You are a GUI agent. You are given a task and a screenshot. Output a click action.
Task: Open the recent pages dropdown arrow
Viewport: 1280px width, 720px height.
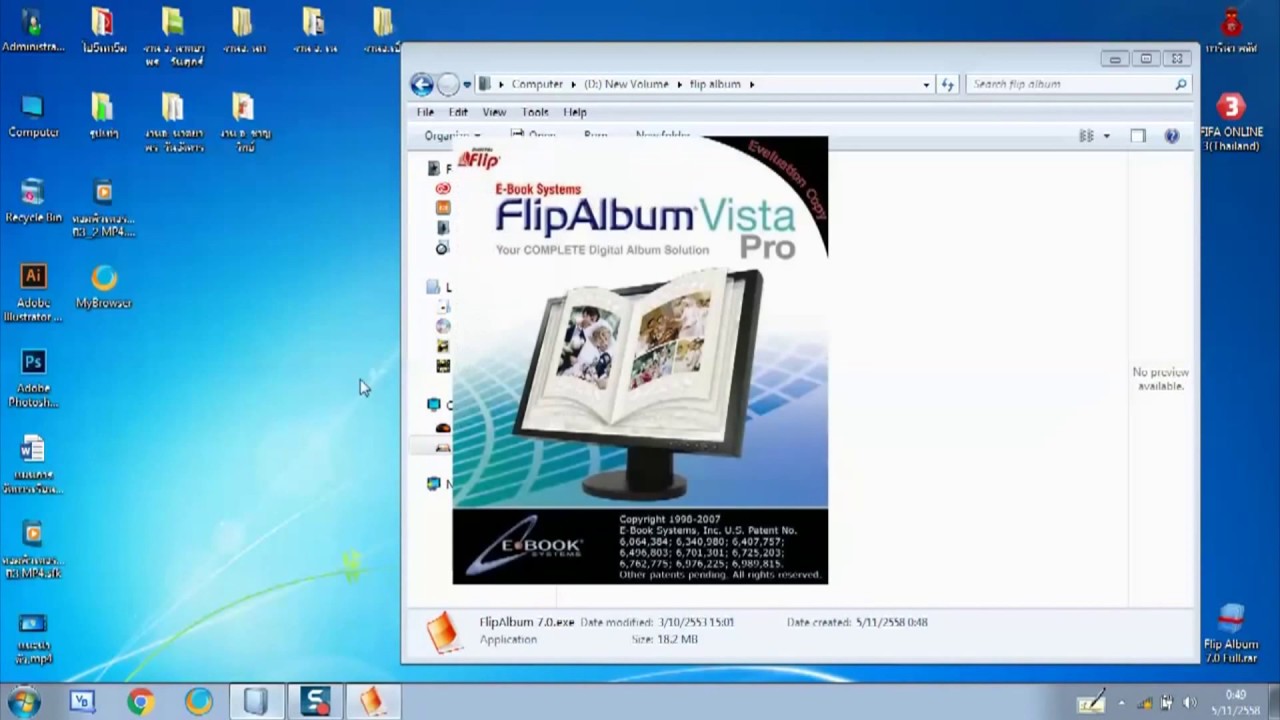468,85
